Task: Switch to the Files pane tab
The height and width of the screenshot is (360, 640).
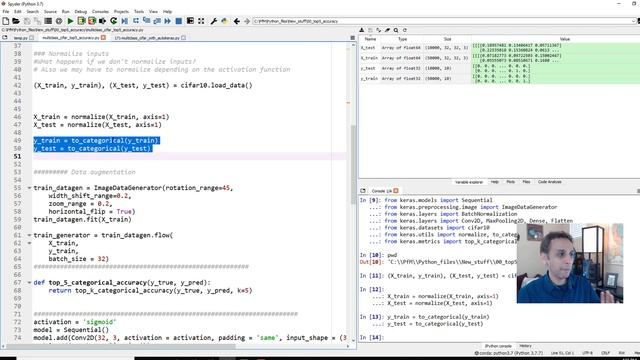Action: pyautogui.click(x=527, y=182)
